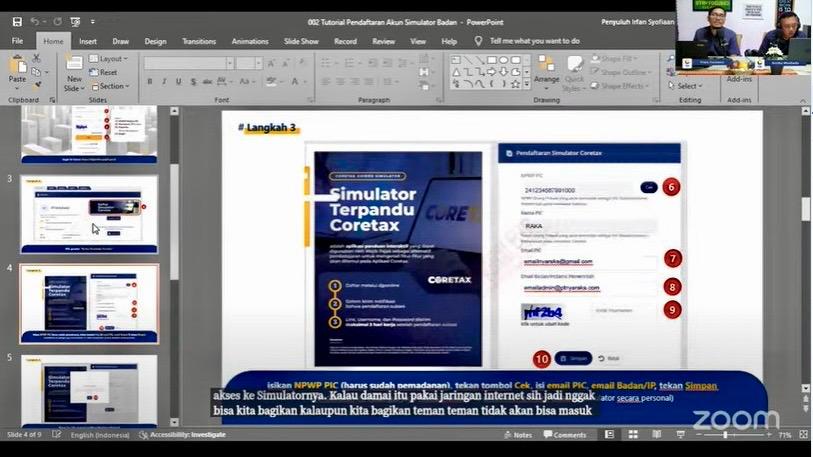Open the Select dropdown in Editing group
The image size is (813, 457).
[688, 86]
